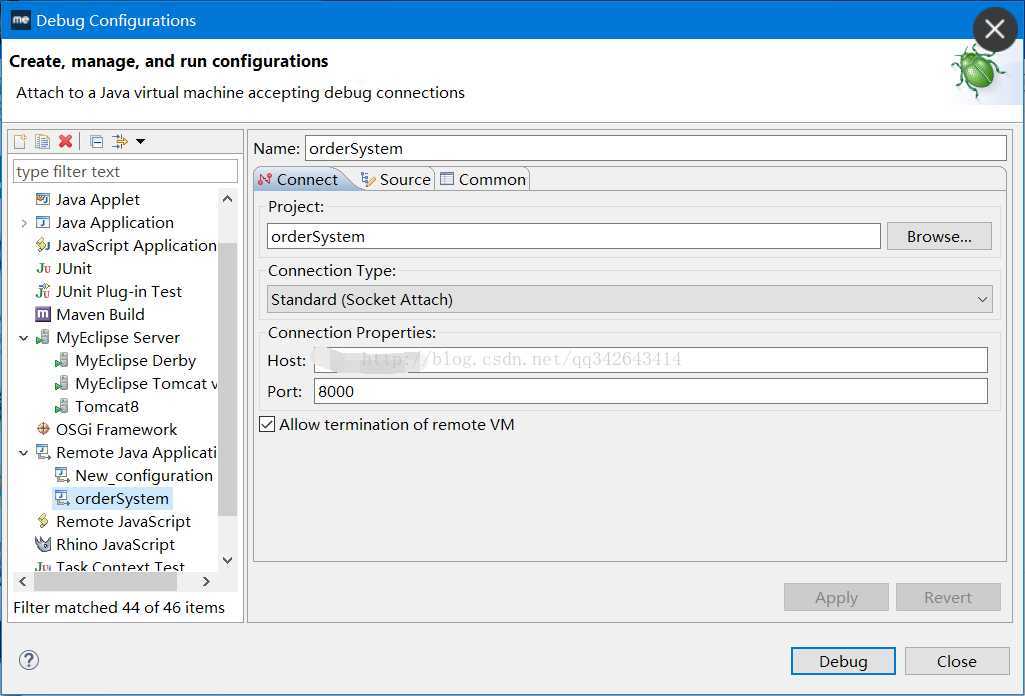Click the JUnit icon in tree

(x=43, y=269)
